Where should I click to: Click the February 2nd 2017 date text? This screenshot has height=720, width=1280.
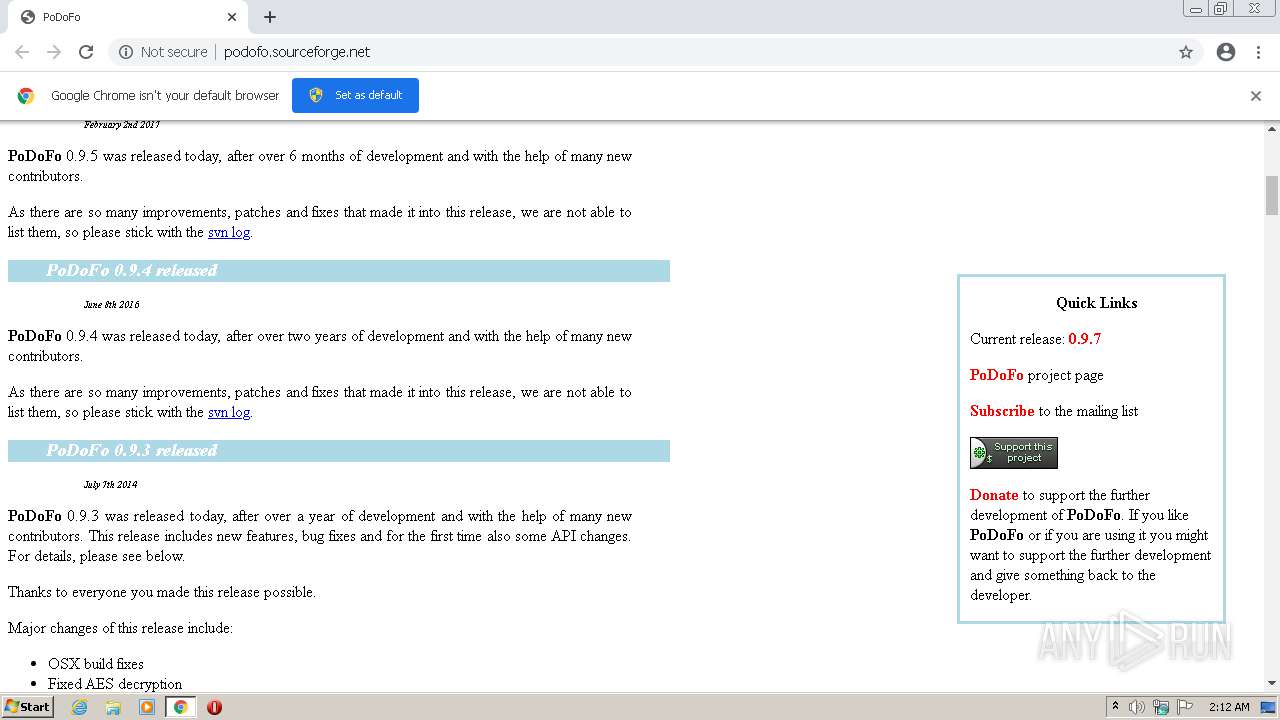[122, 125]
